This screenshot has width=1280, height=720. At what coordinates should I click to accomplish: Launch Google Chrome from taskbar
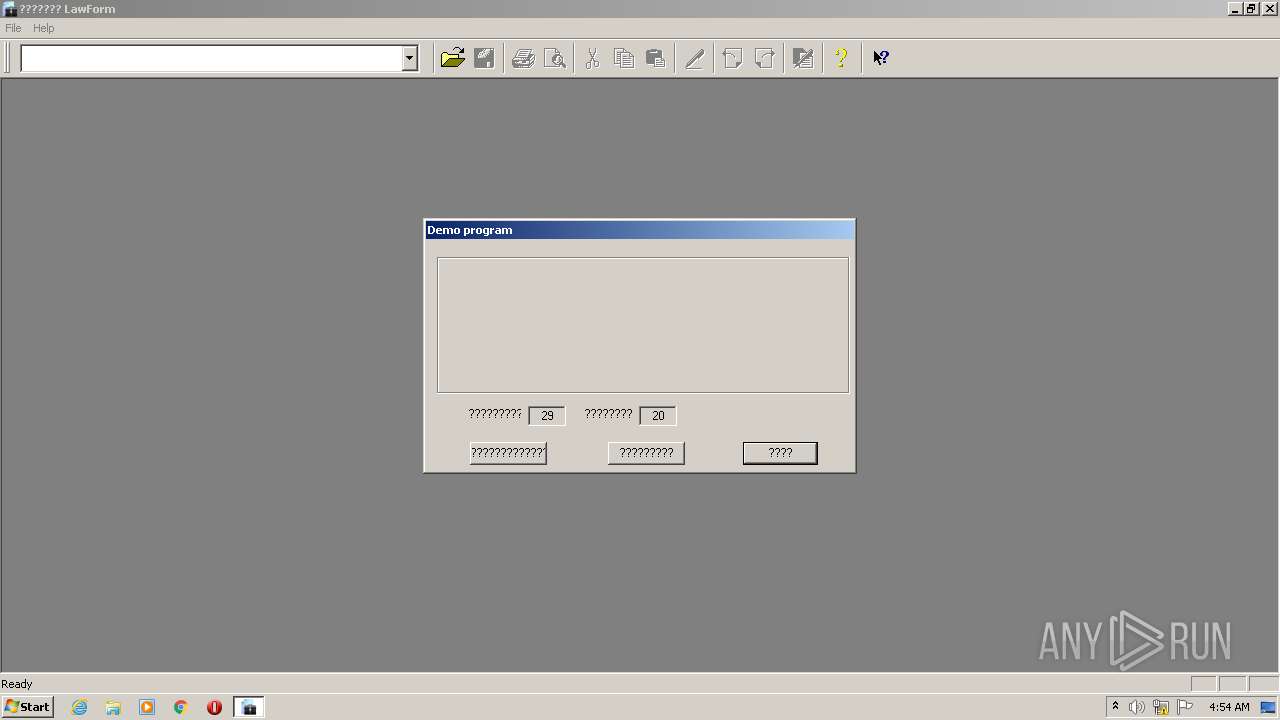pyautogui.click(x=181, y=707)
